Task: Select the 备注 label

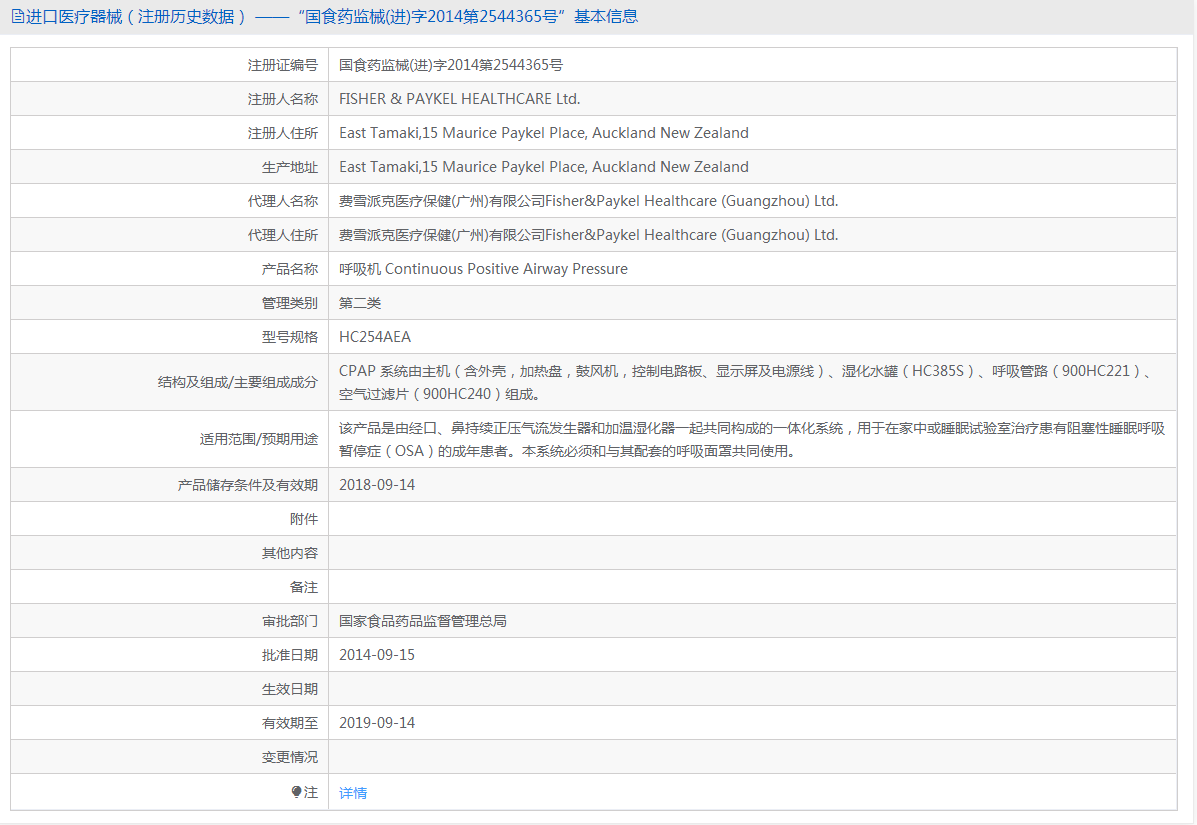Action: (x=304, y=587)
